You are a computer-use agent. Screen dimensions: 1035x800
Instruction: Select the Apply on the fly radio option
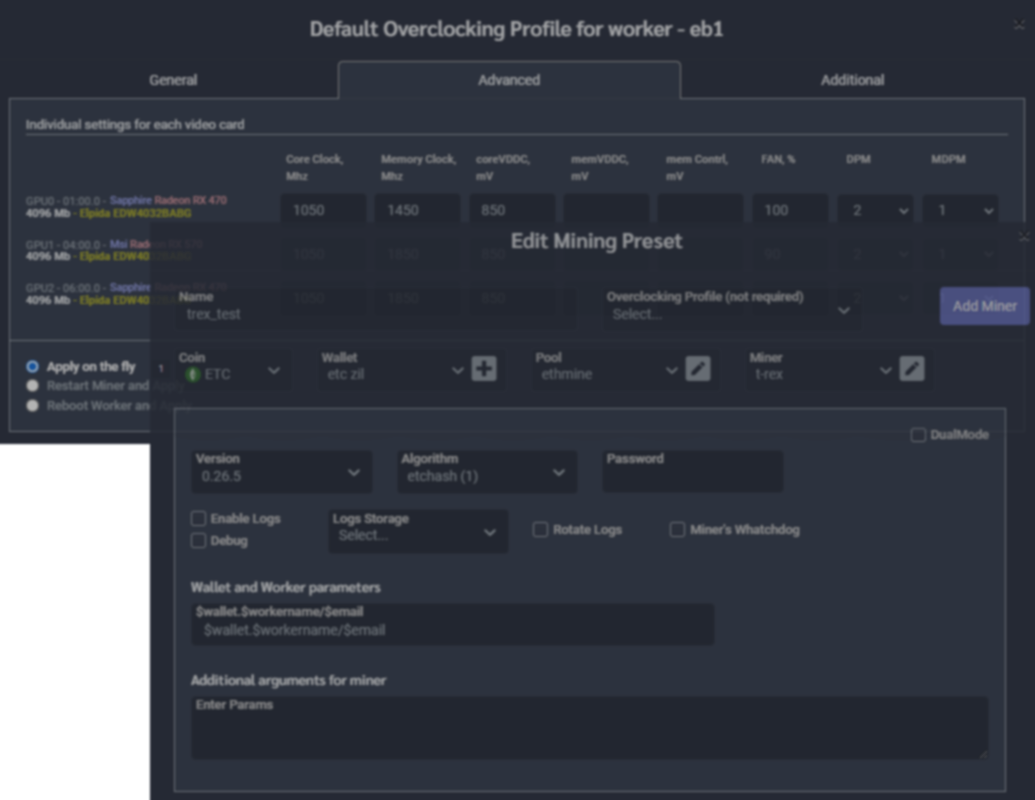(x=33, y=367)
